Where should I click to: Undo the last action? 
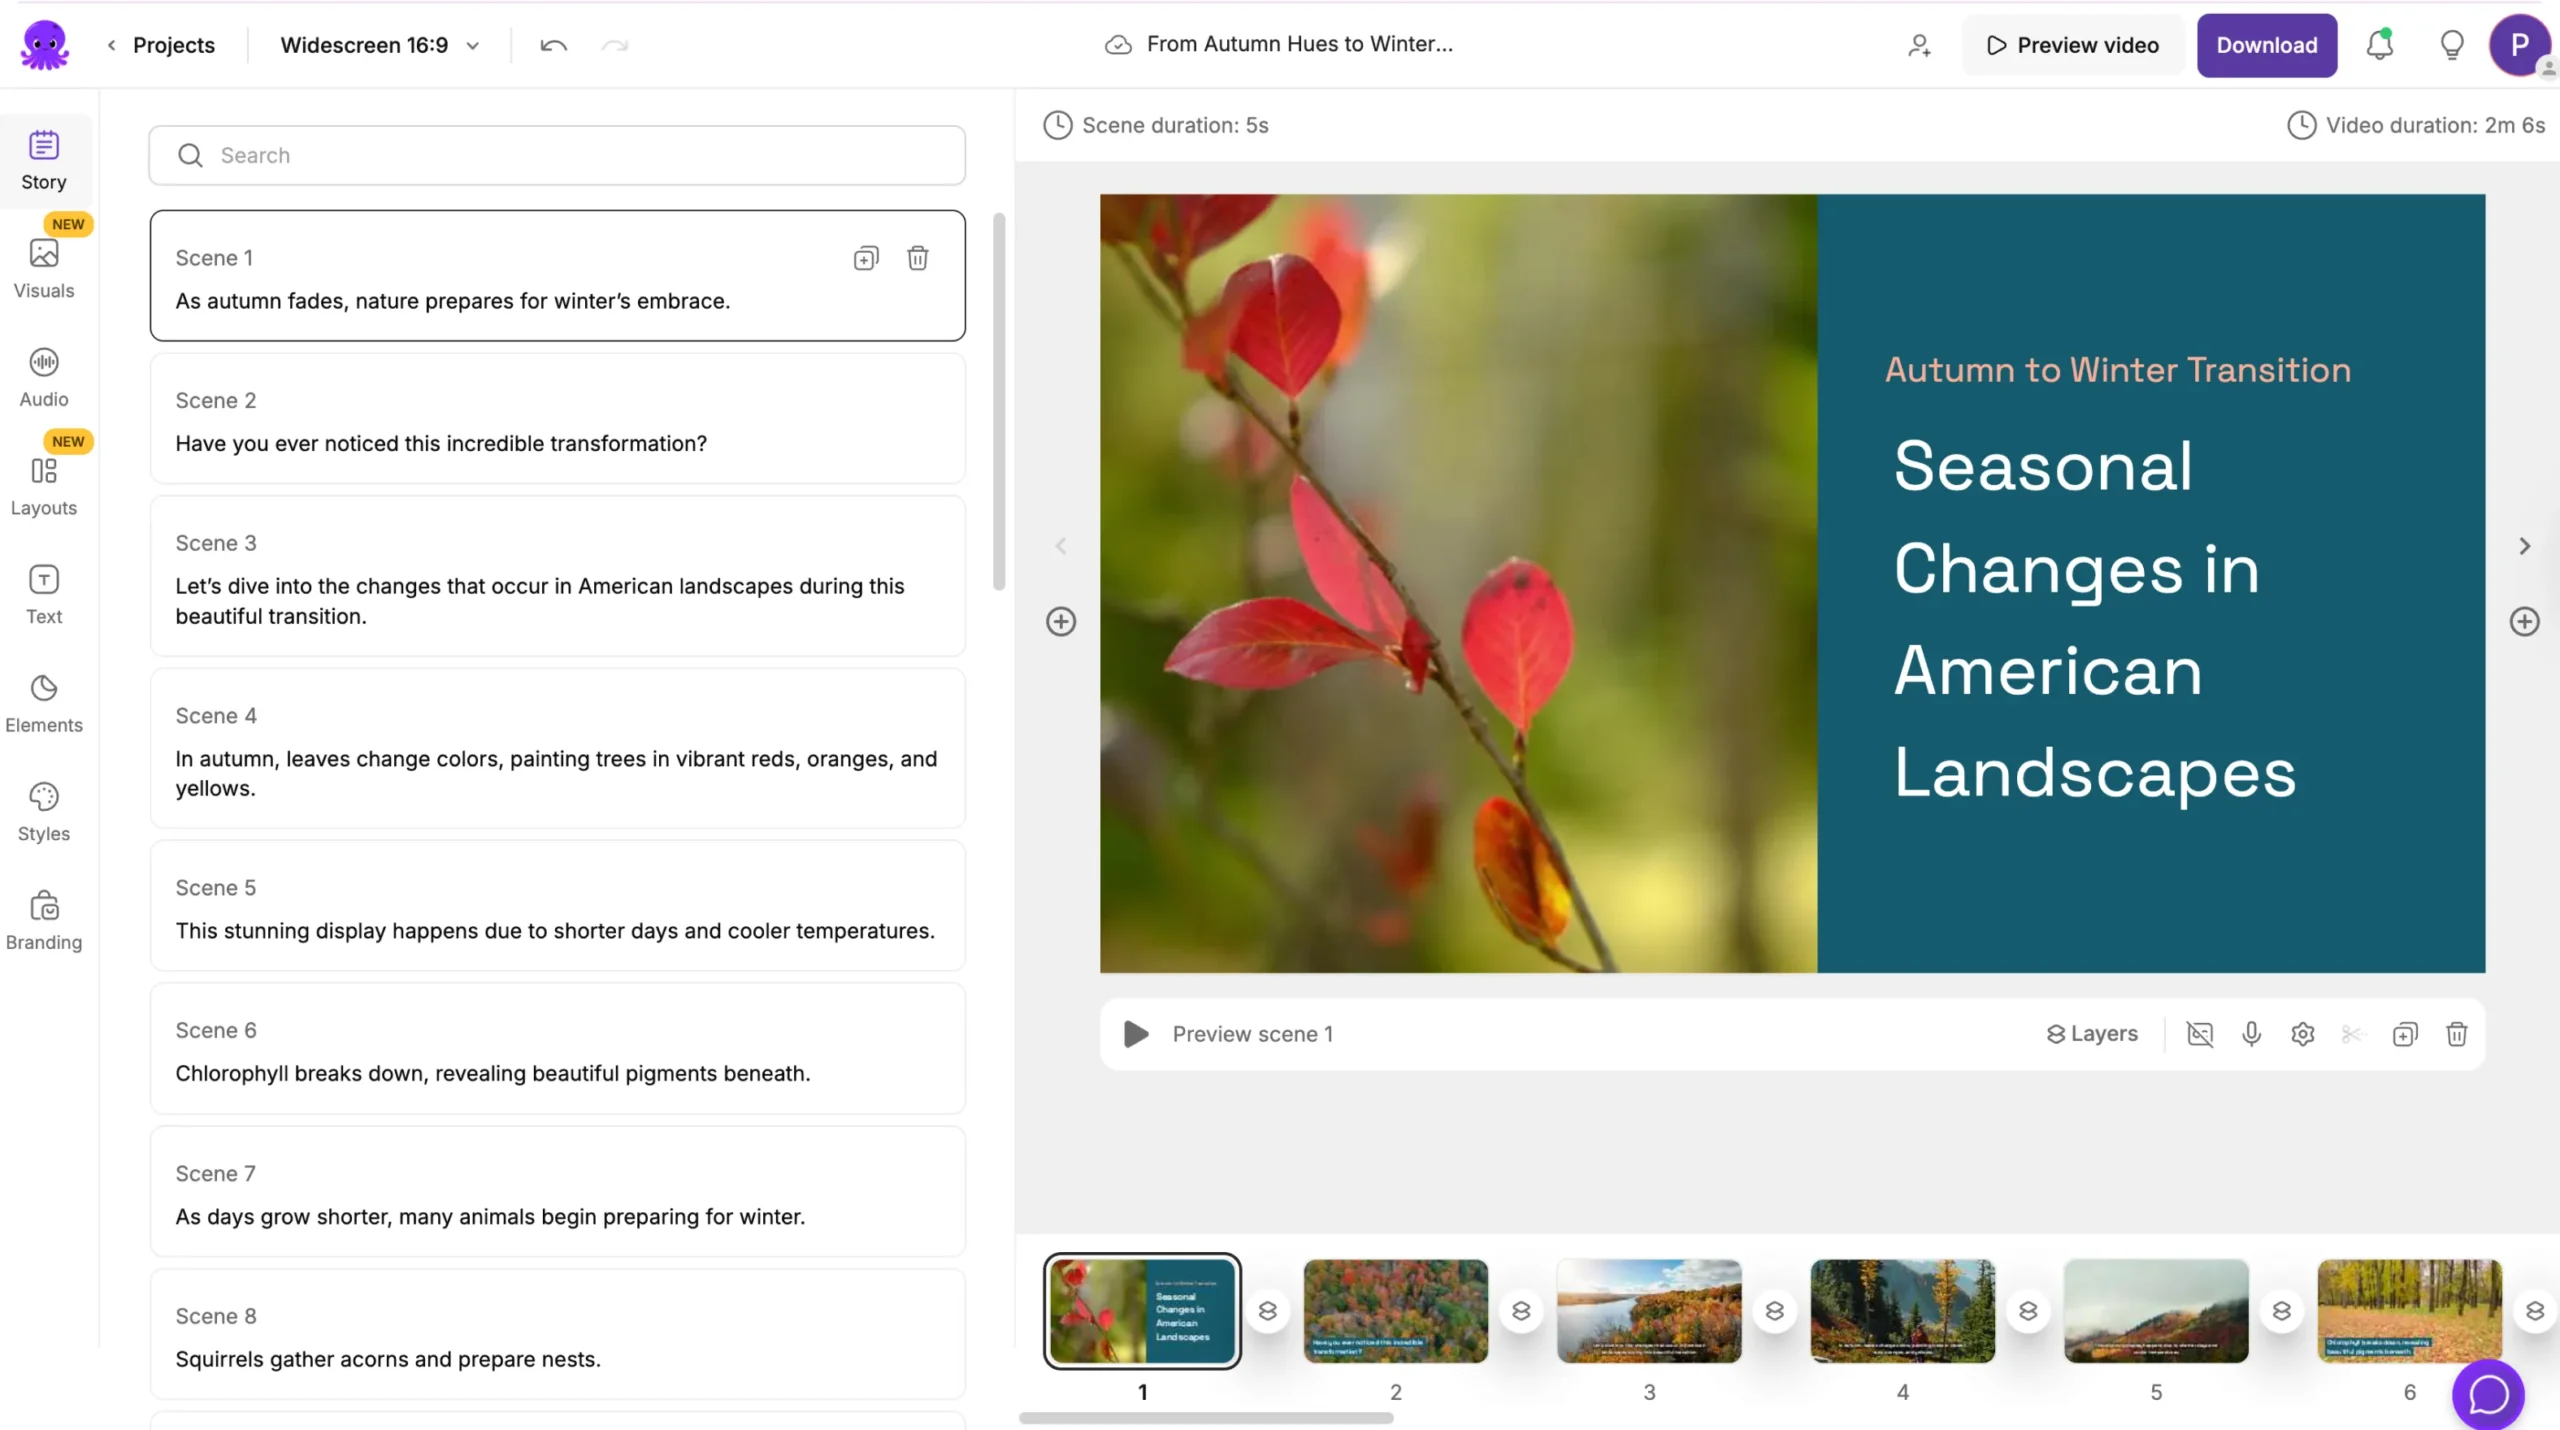[553, 45]
